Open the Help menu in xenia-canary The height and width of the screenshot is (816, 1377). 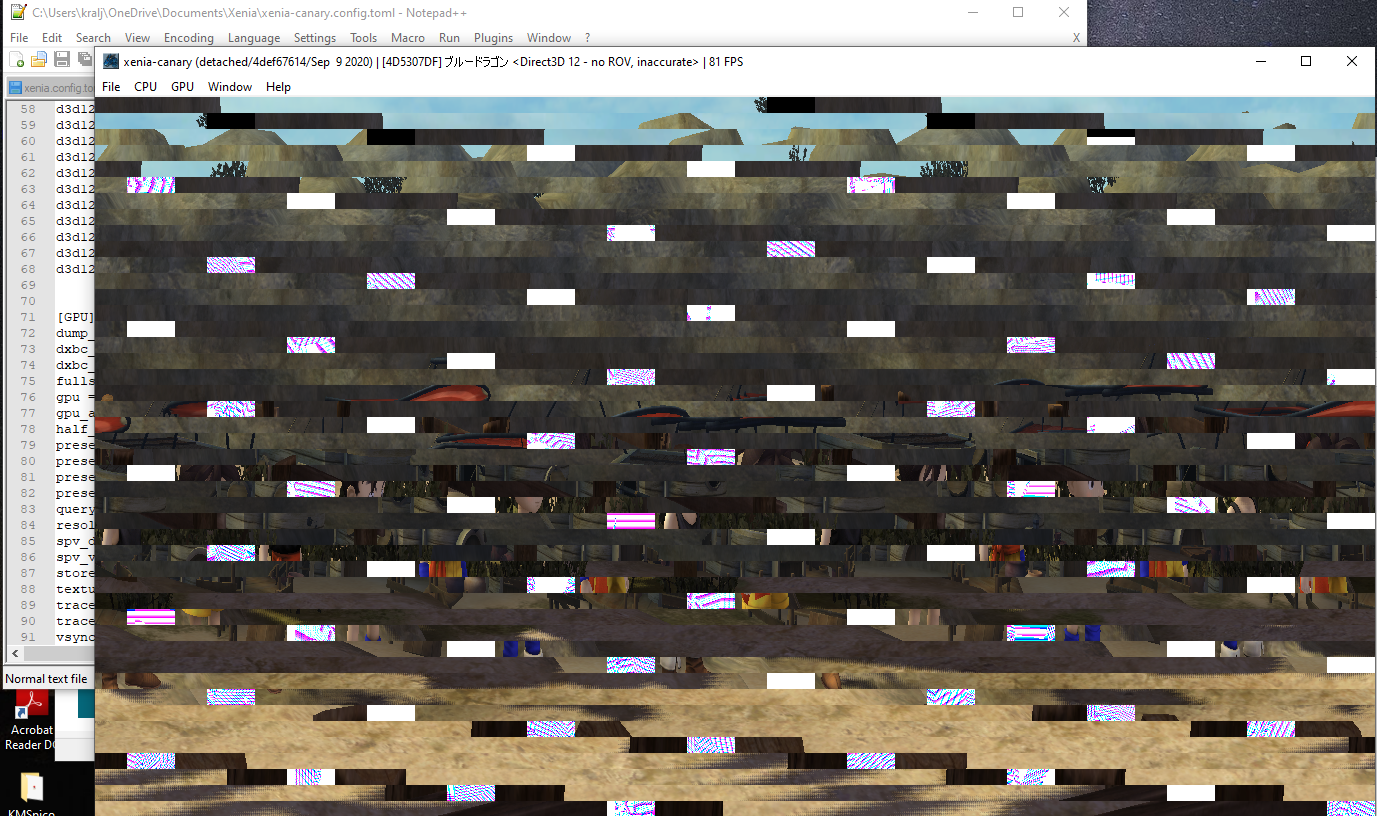point(278,87)
